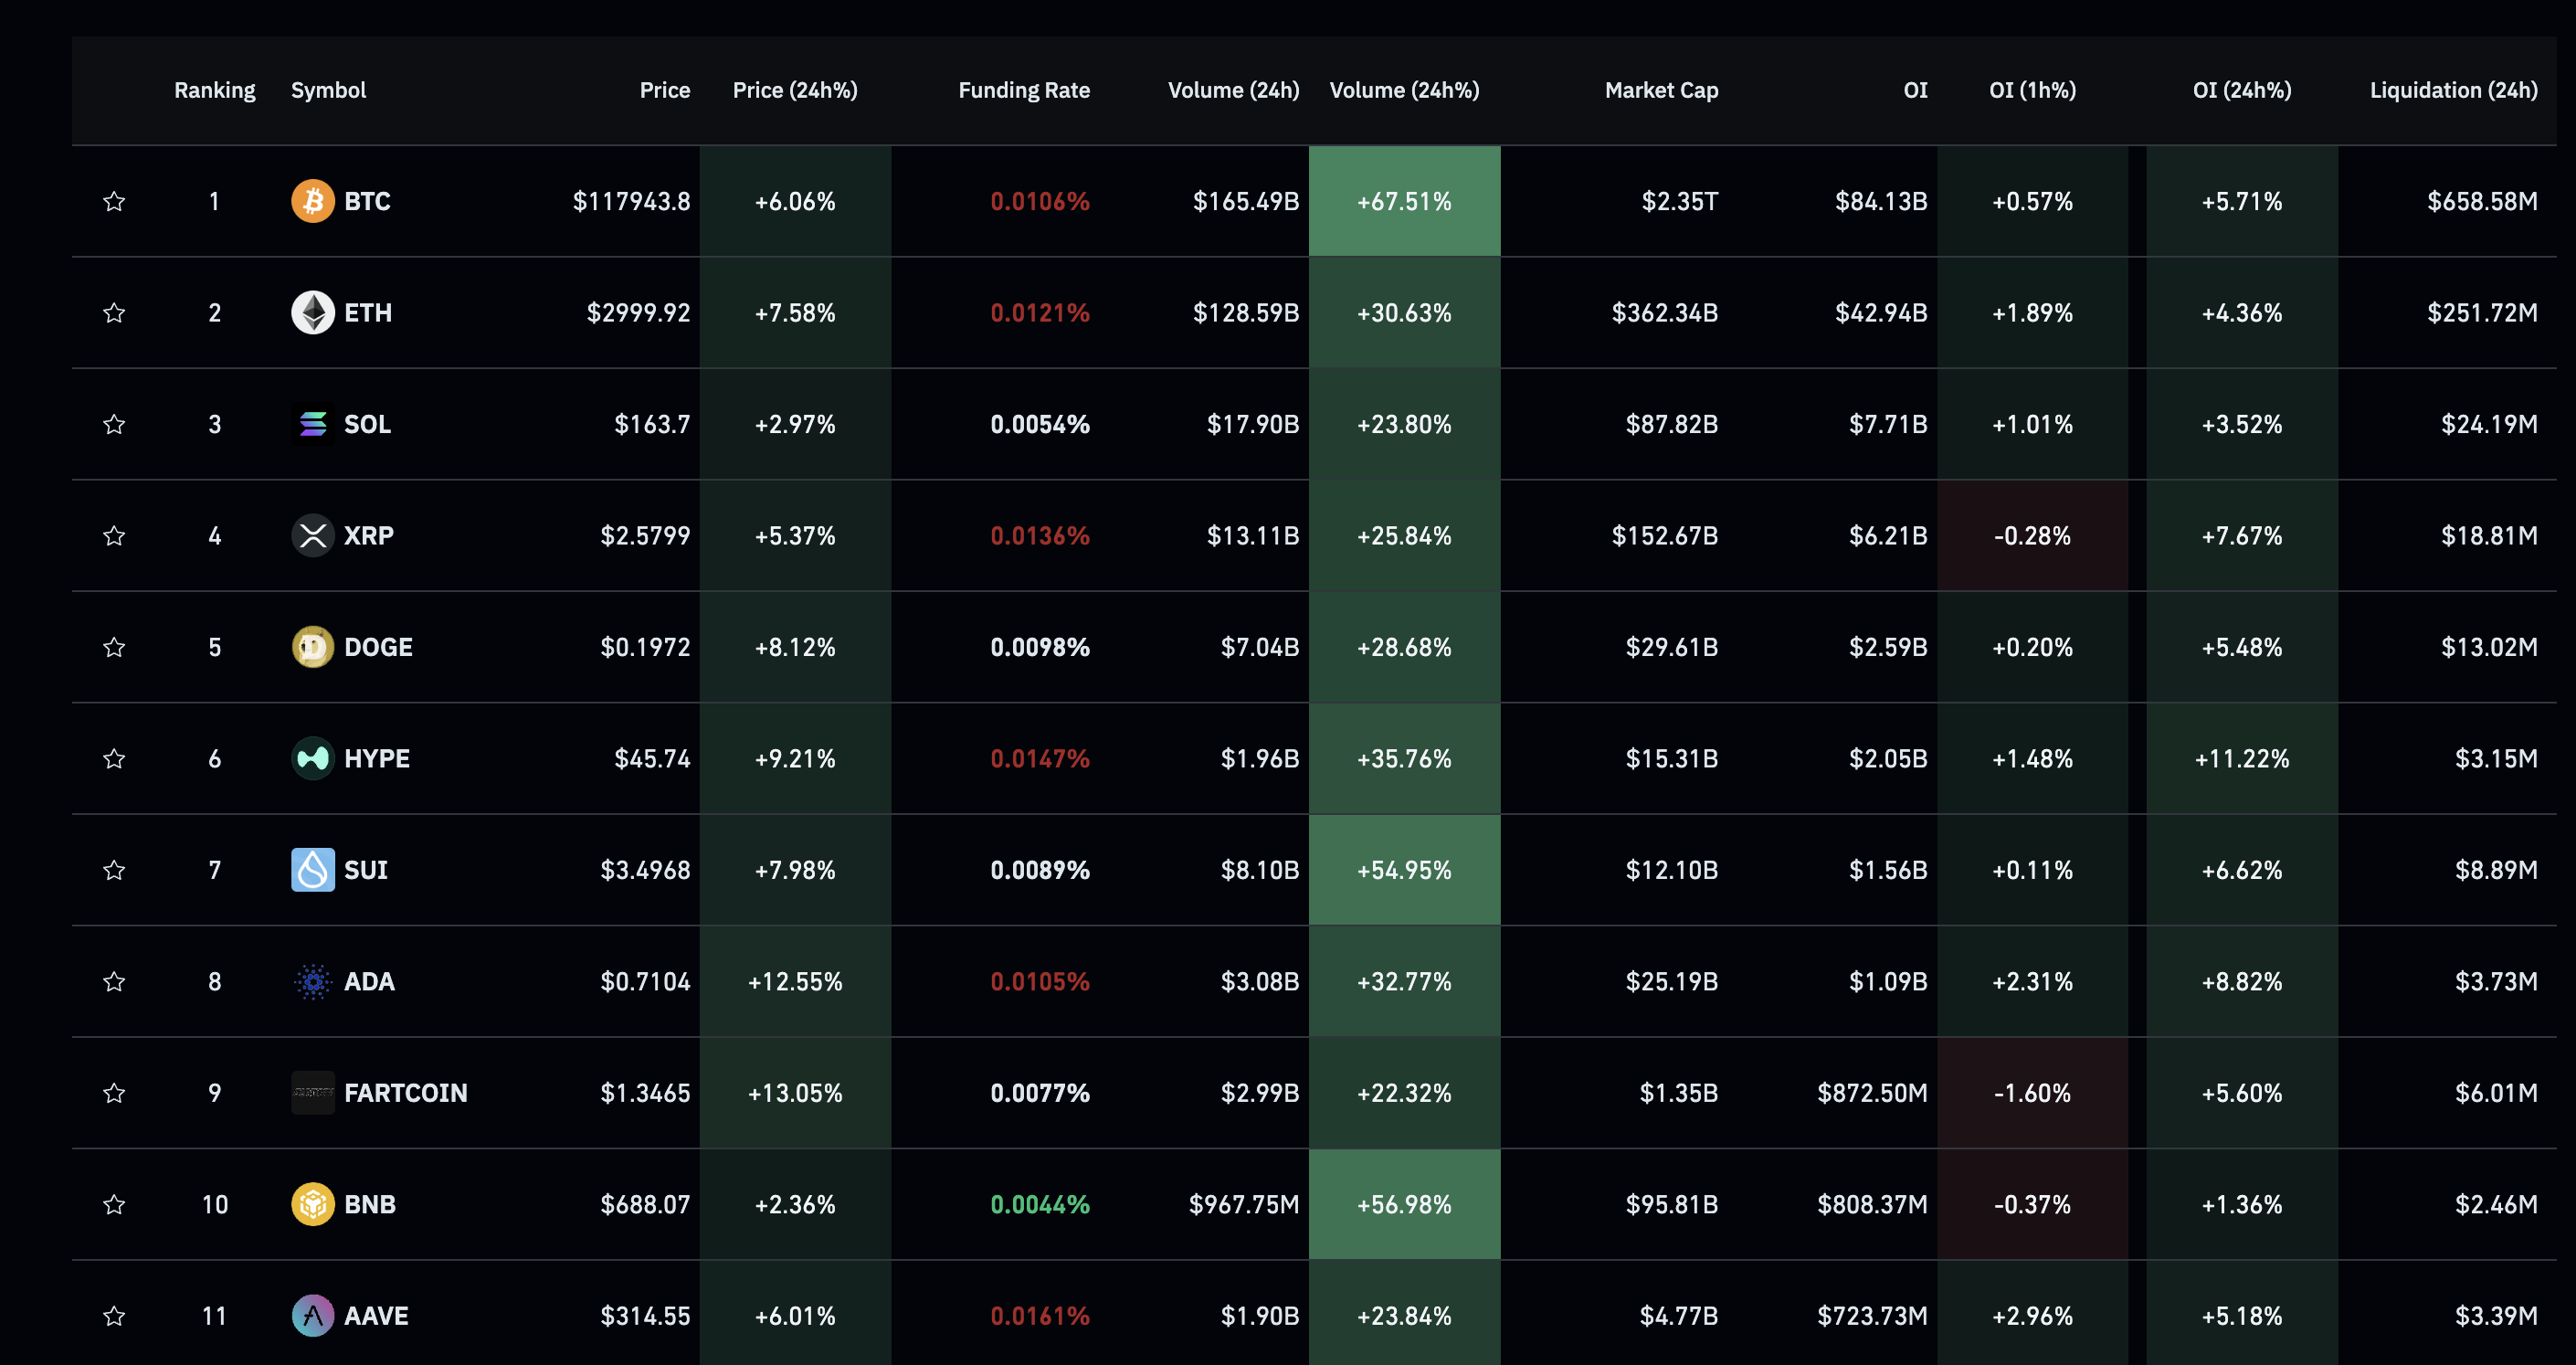Viewport: 2576px width, 1365px height.
Task: Click the Market Cap column header
Action: click(x=1661, y=90)
